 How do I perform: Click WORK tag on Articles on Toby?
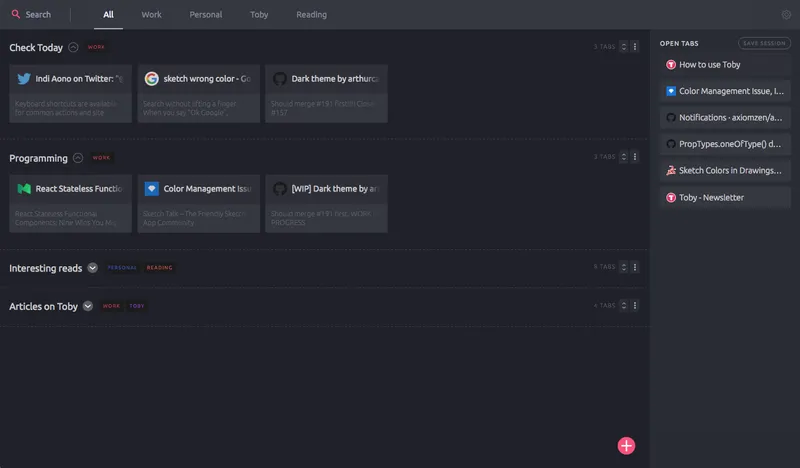tap(111, 306)
